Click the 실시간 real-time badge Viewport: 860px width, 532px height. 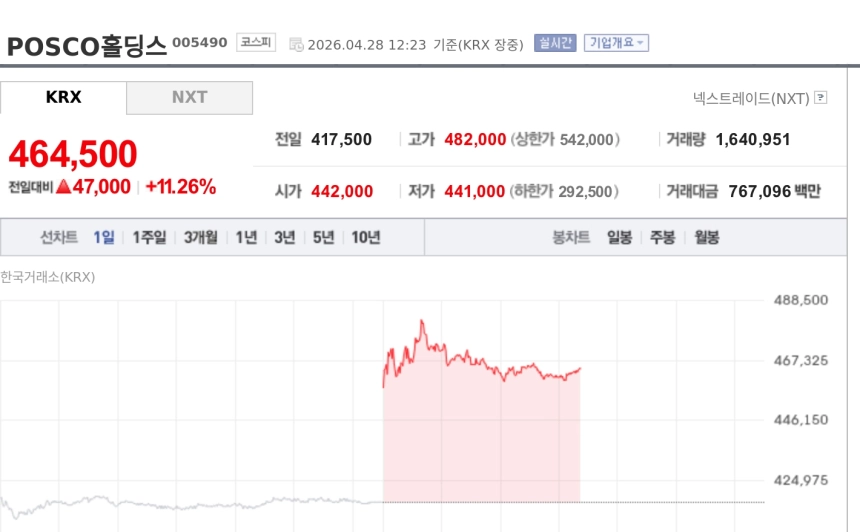pyautogui.click(x=555, y=43)
